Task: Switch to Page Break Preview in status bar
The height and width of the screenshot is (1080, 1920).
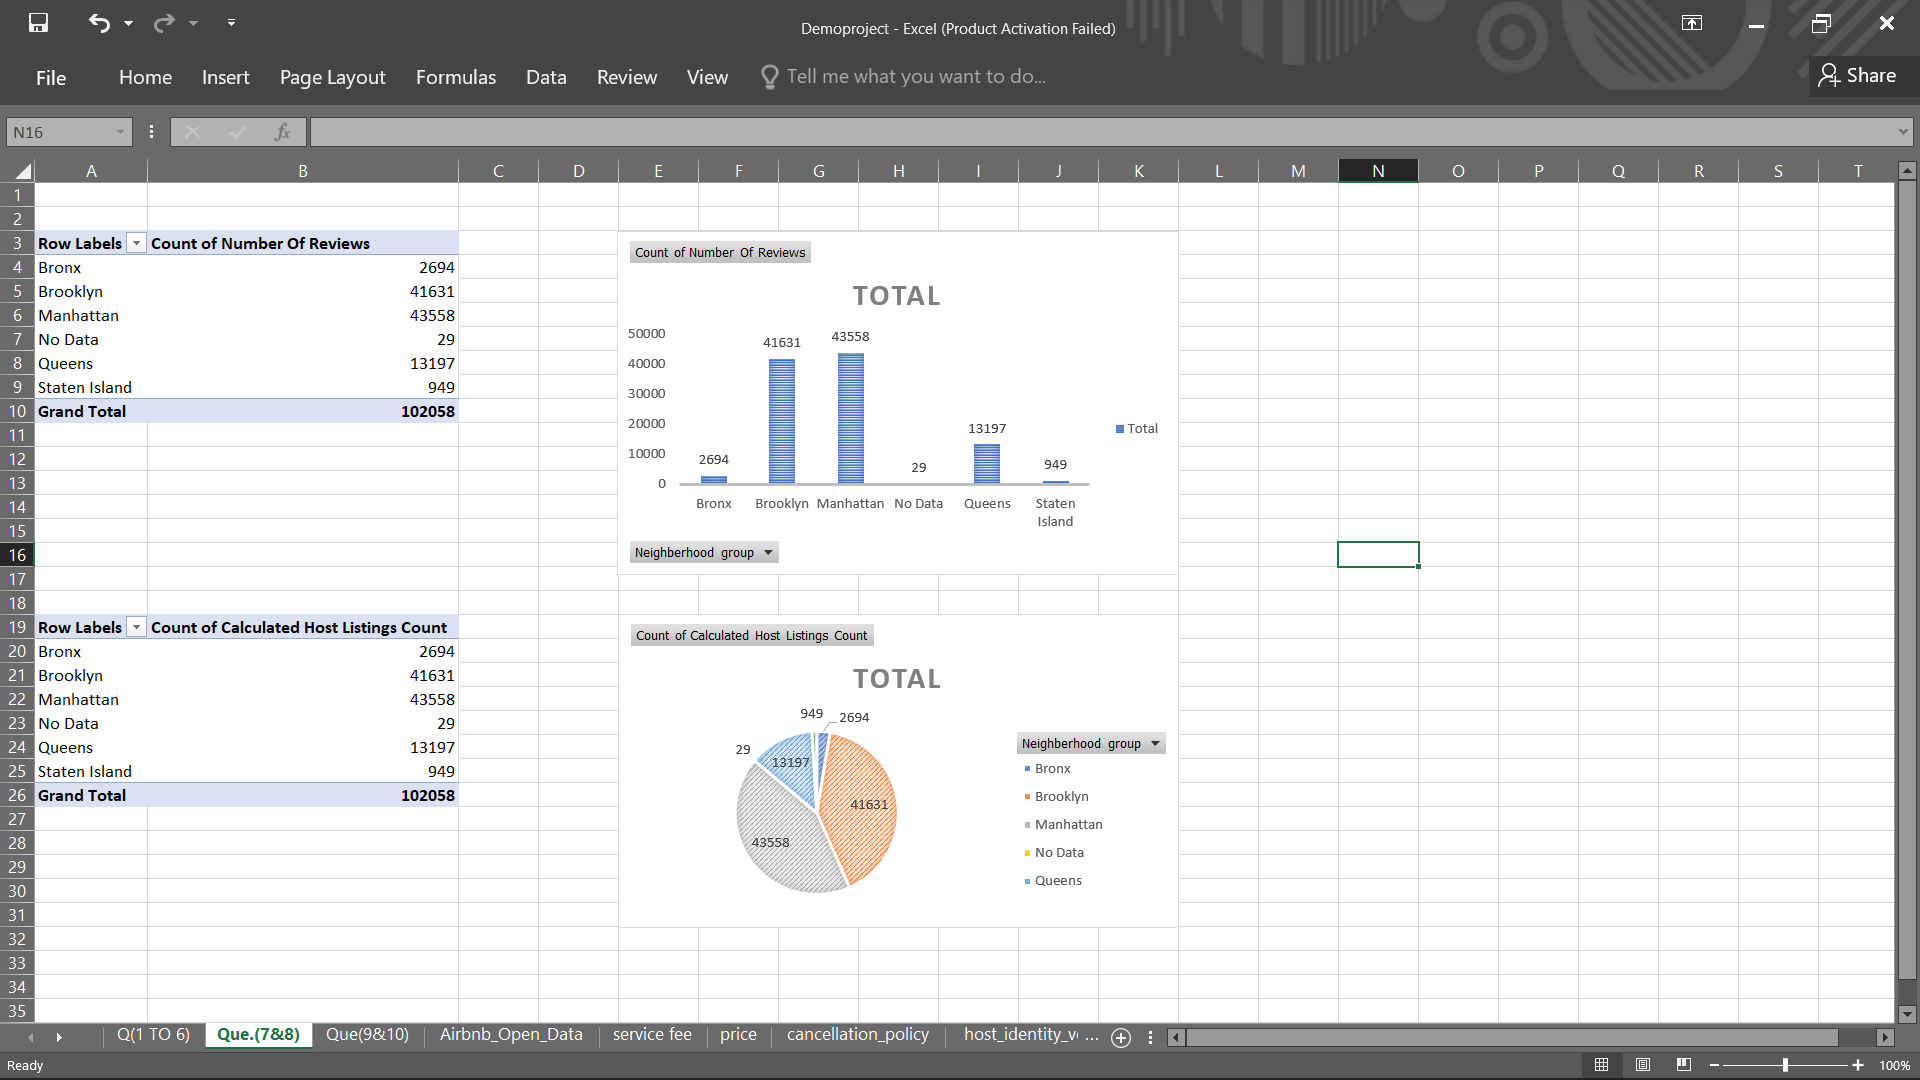Action: pyautogui.click(x=1684, y=1065)
